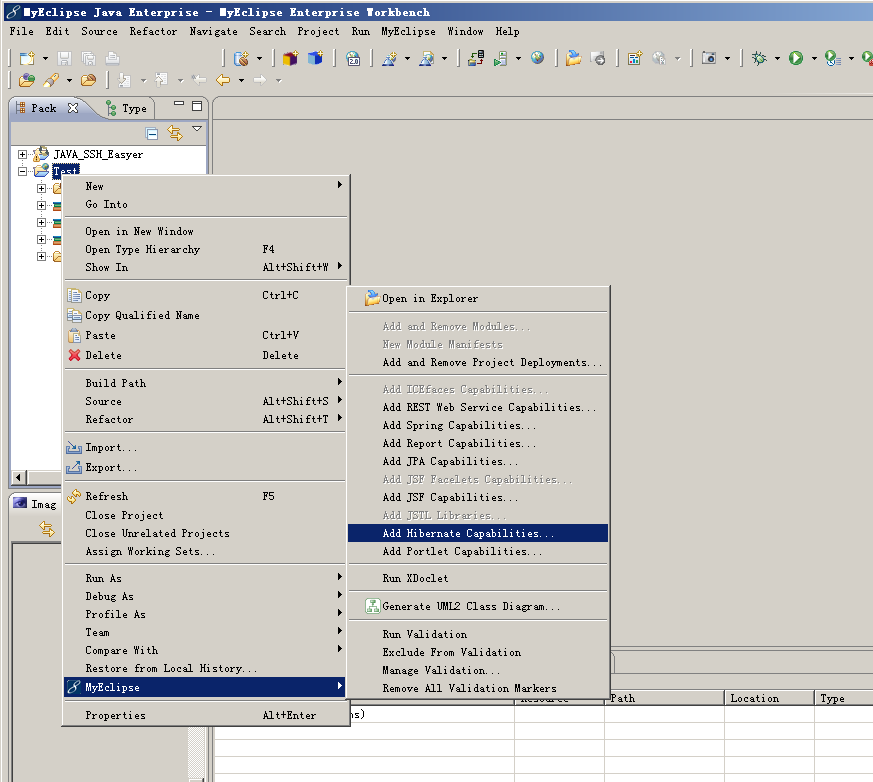
Task: Click the camera capture toolbar icon
Action: (709, 58)
